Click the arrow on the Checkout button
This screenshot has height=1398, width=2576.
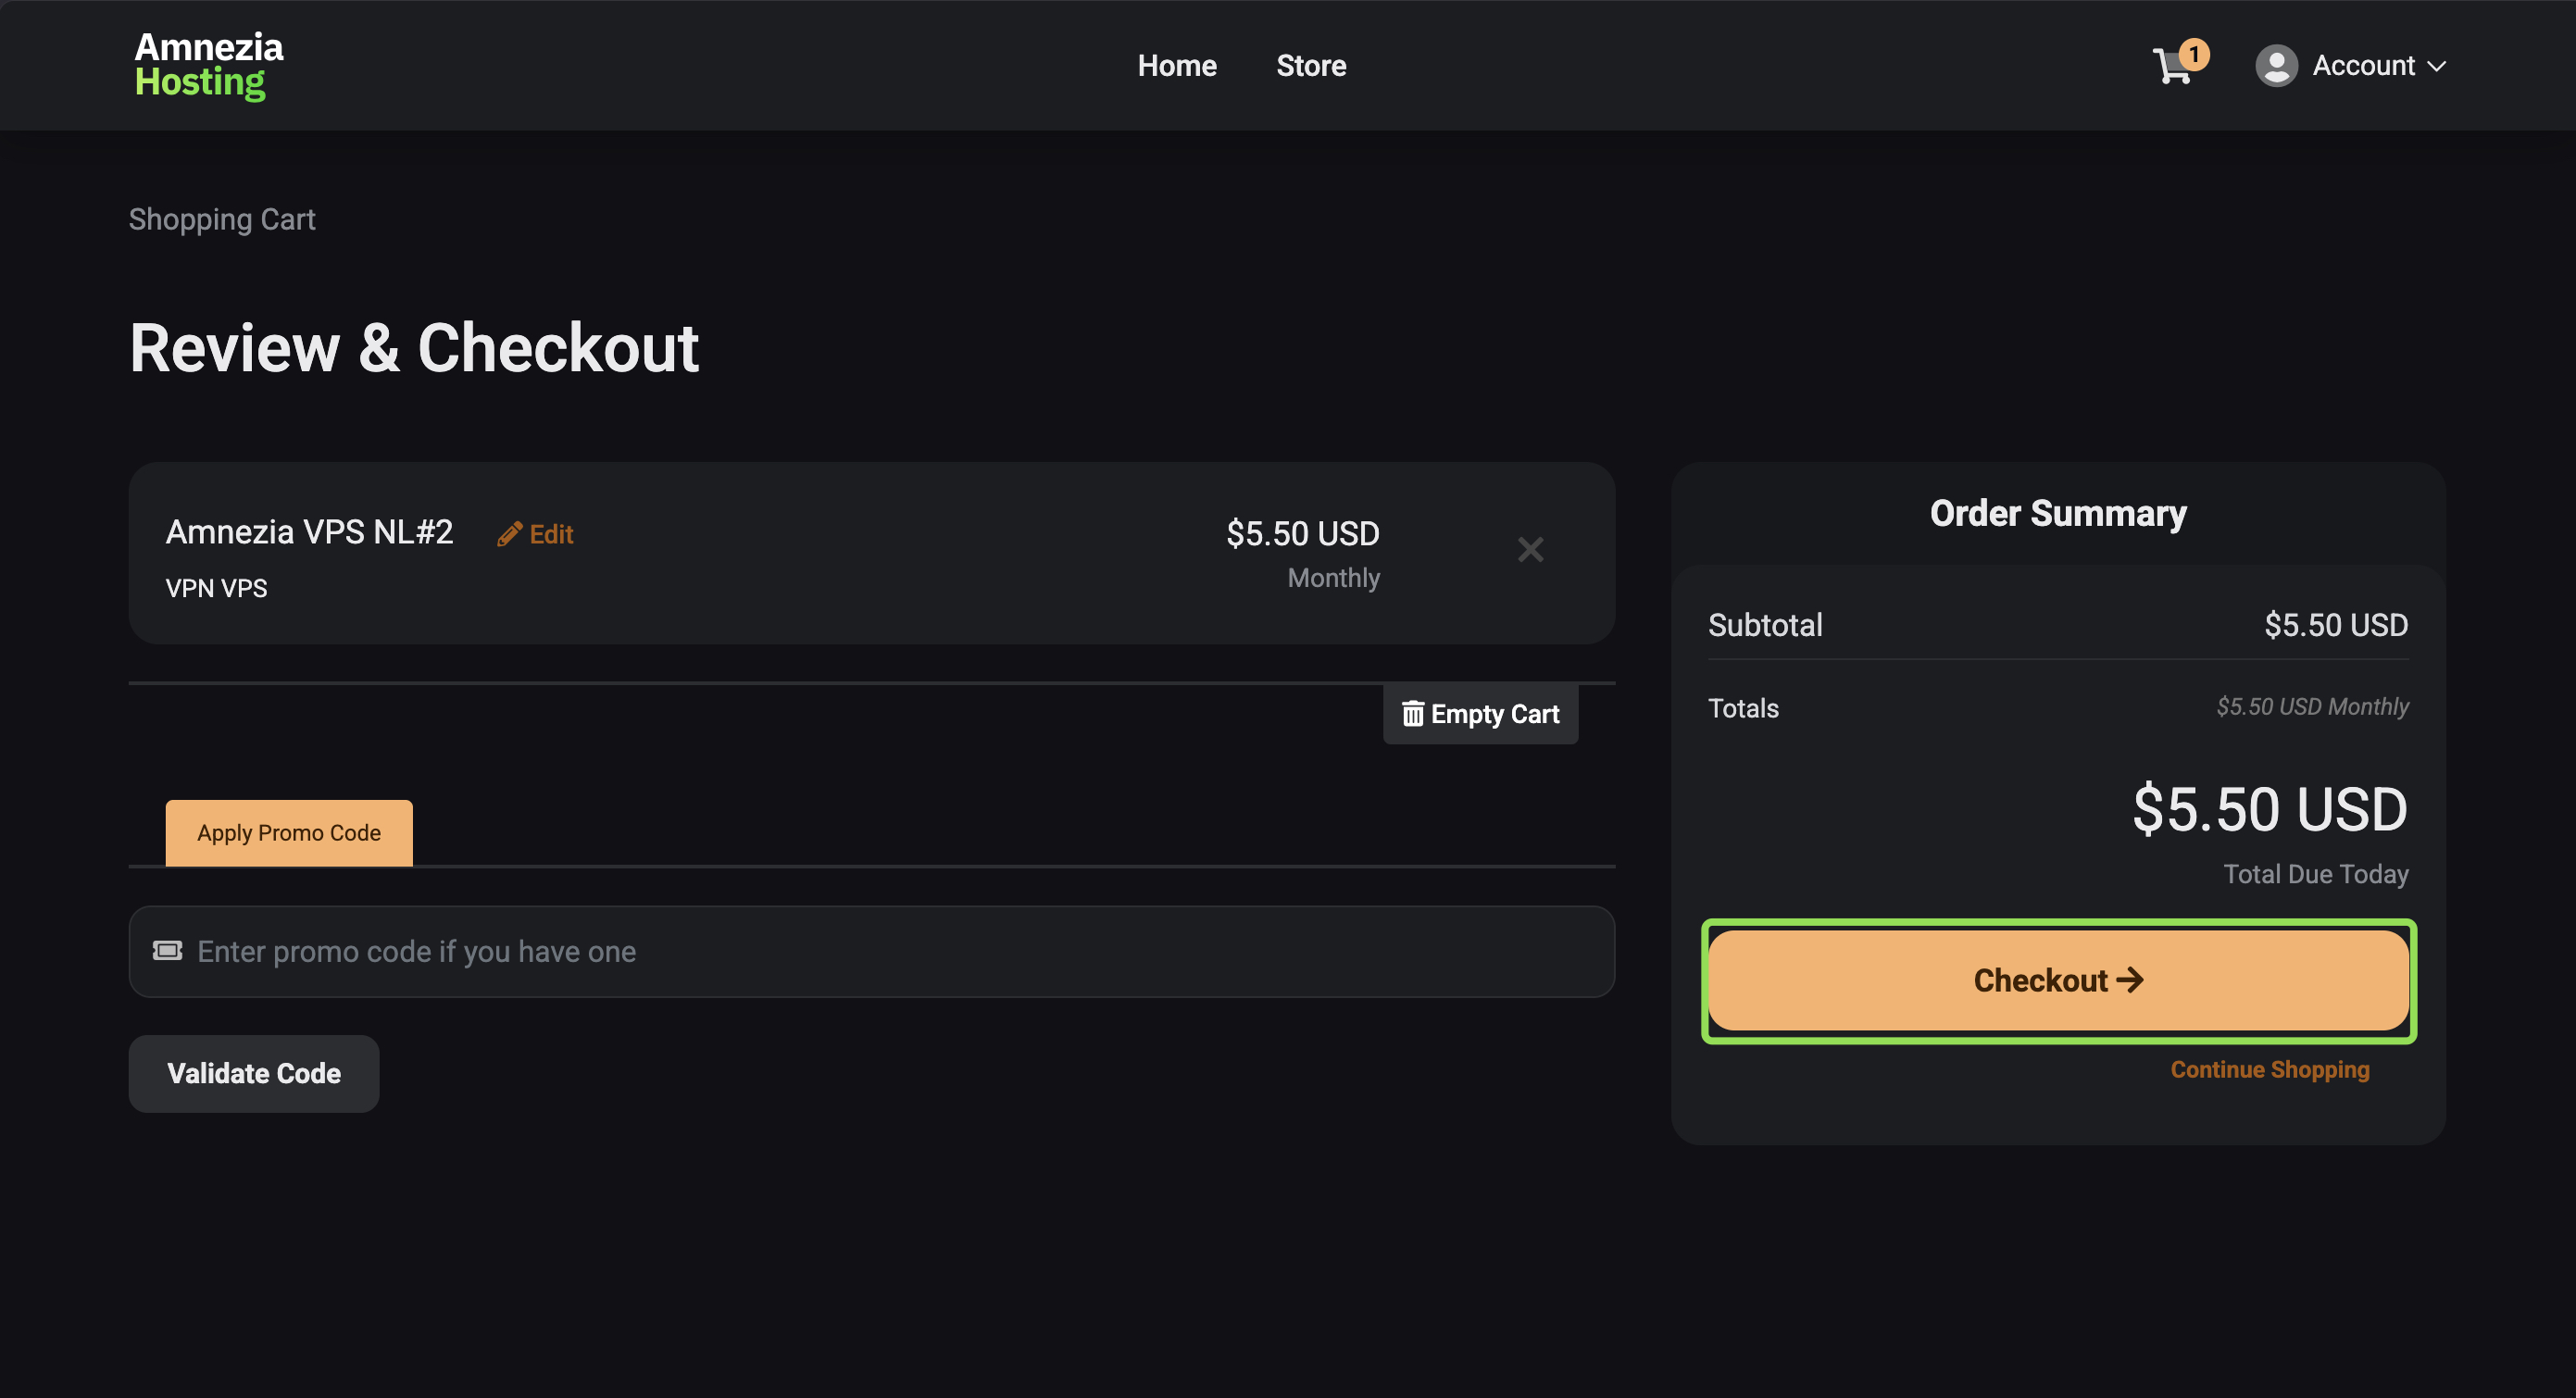[2130, 980]
